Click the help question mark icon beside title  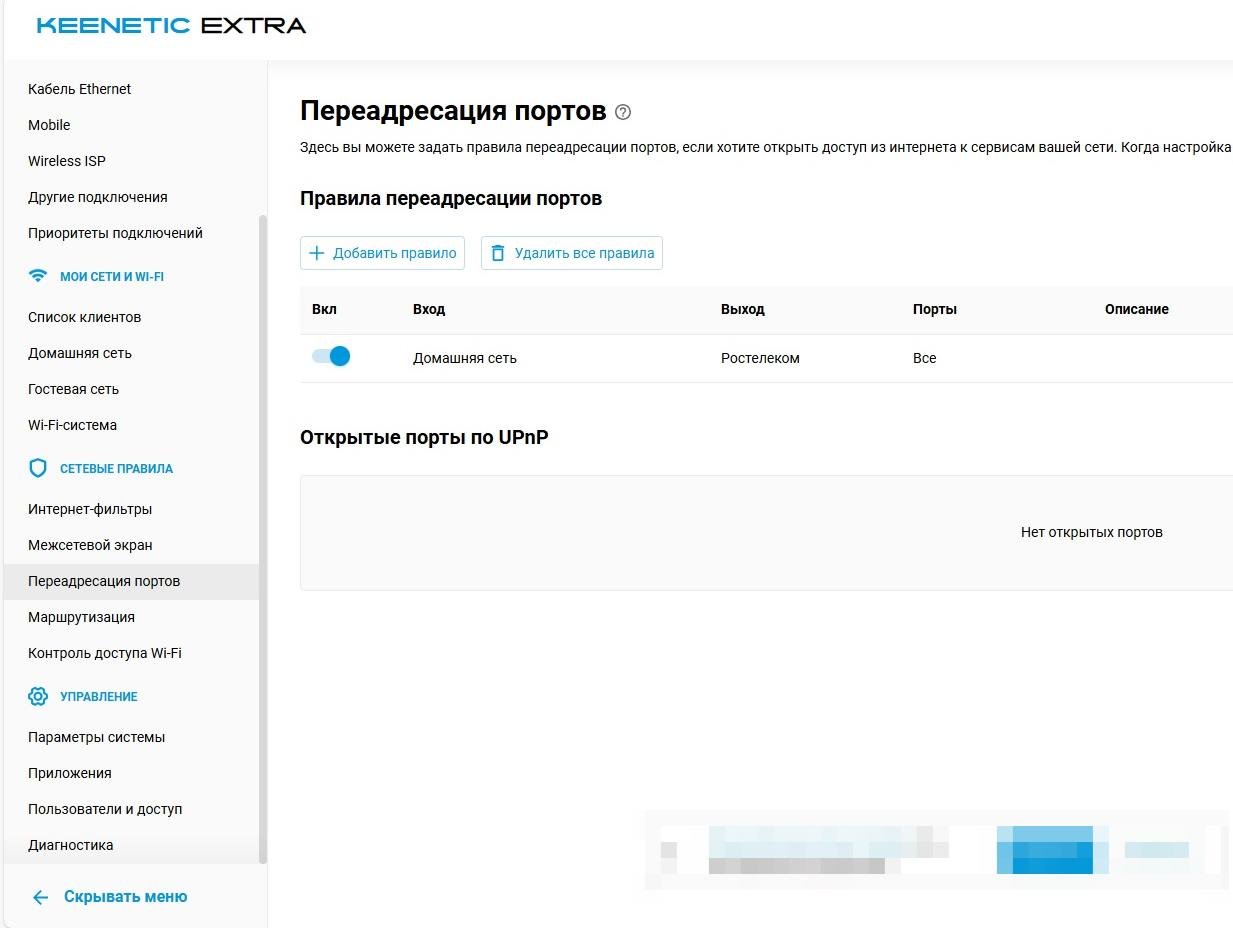pyautogui.click(x=623, y=112)
